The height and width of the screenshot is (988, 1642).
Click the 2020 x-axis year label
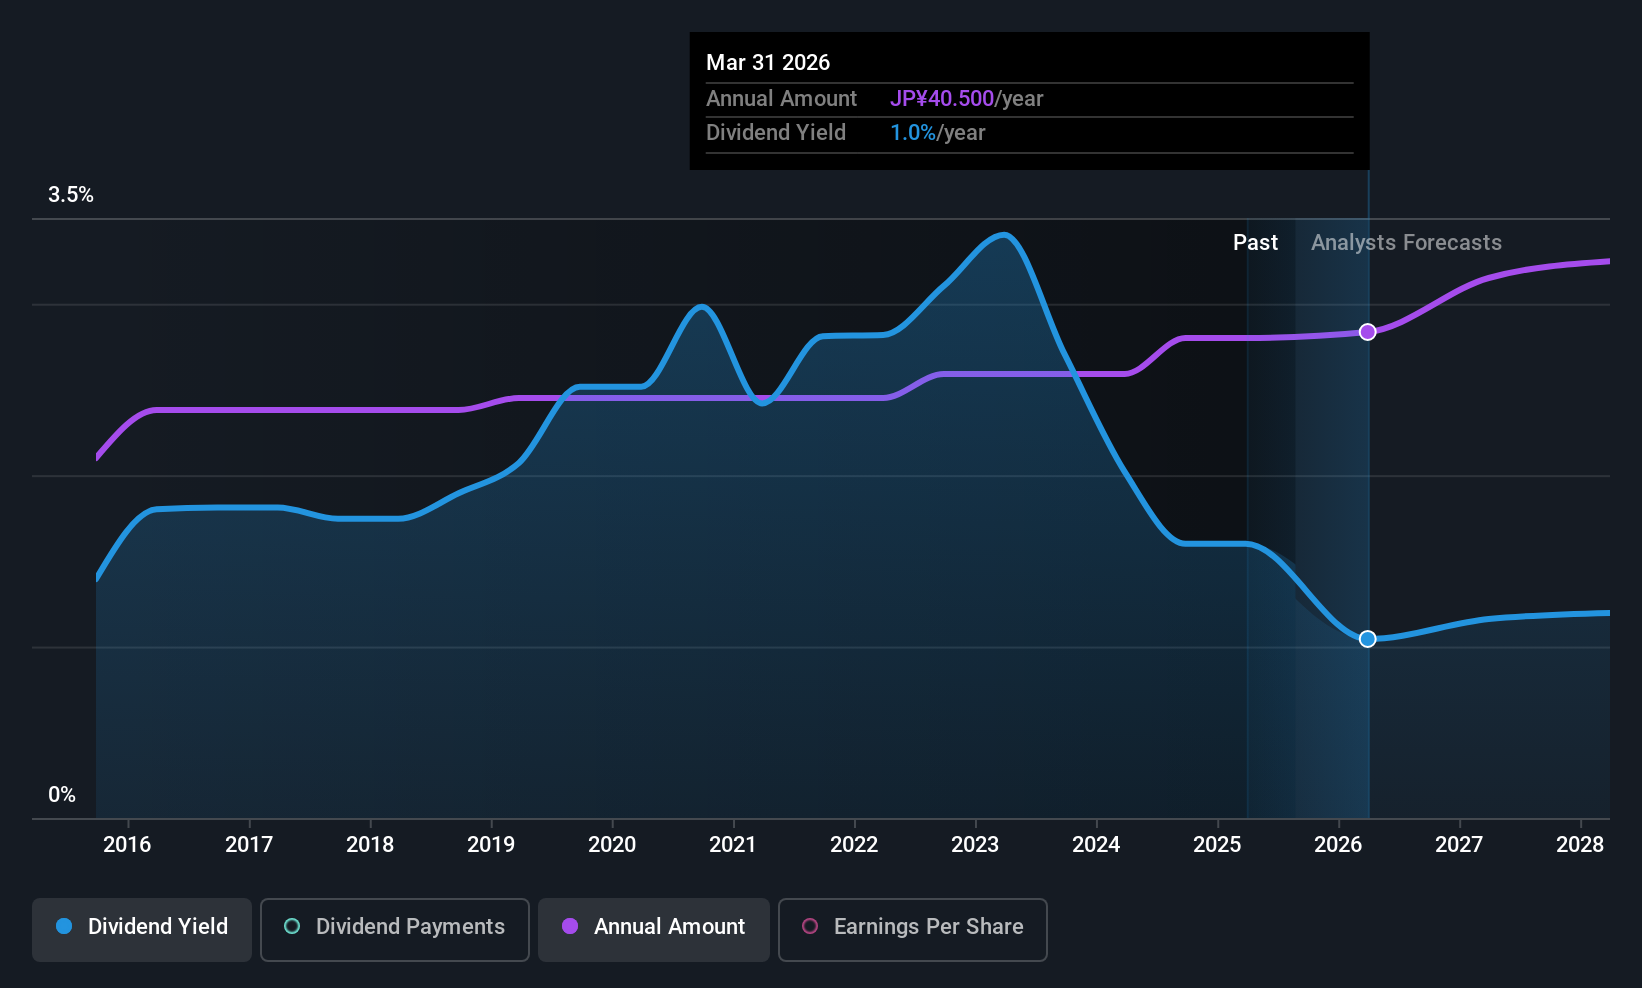[612, 845]
